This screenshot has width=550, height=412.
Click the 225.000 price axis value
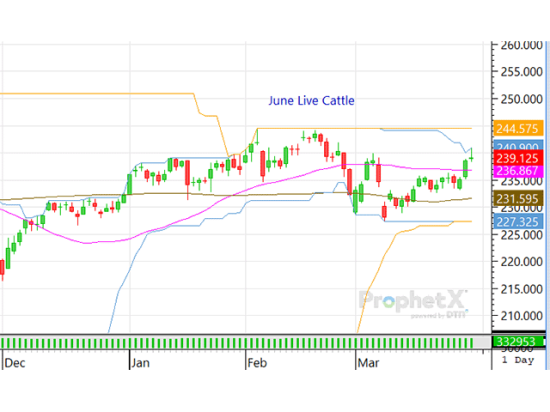(521, 235)
